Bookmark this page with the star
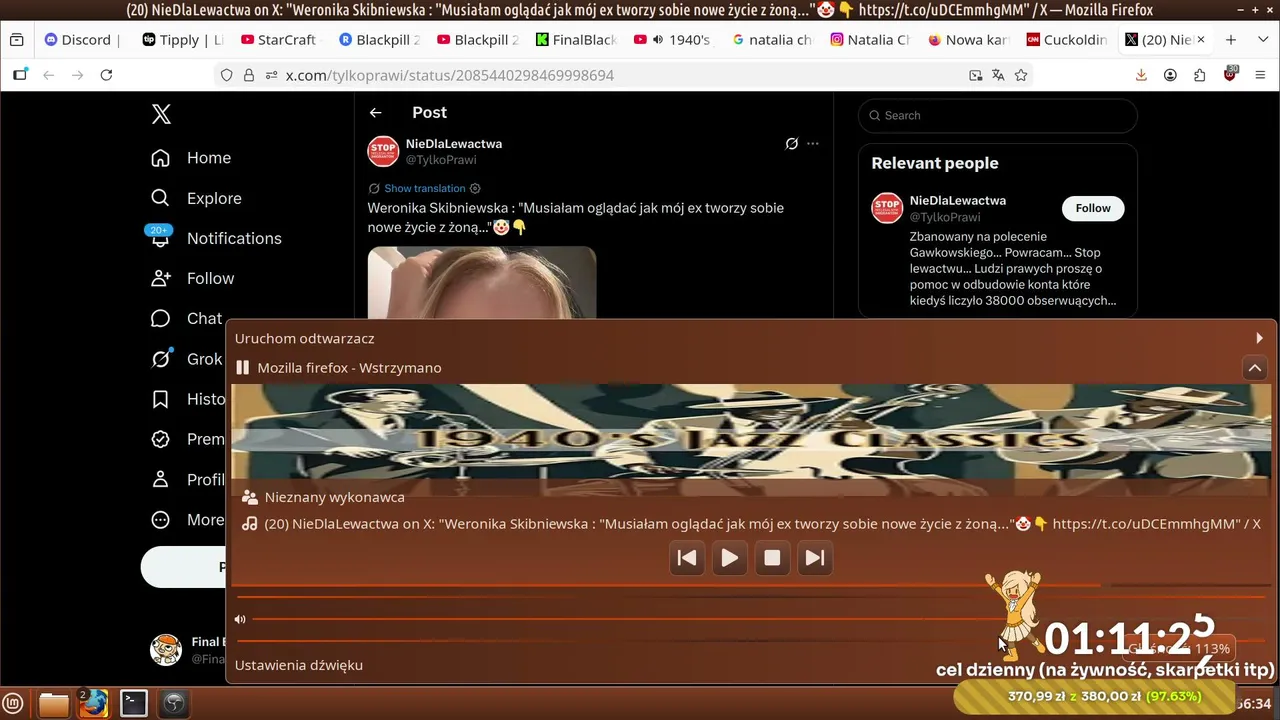Image resolution: width=1280 pixels, height=720 pixels. 1021,75
